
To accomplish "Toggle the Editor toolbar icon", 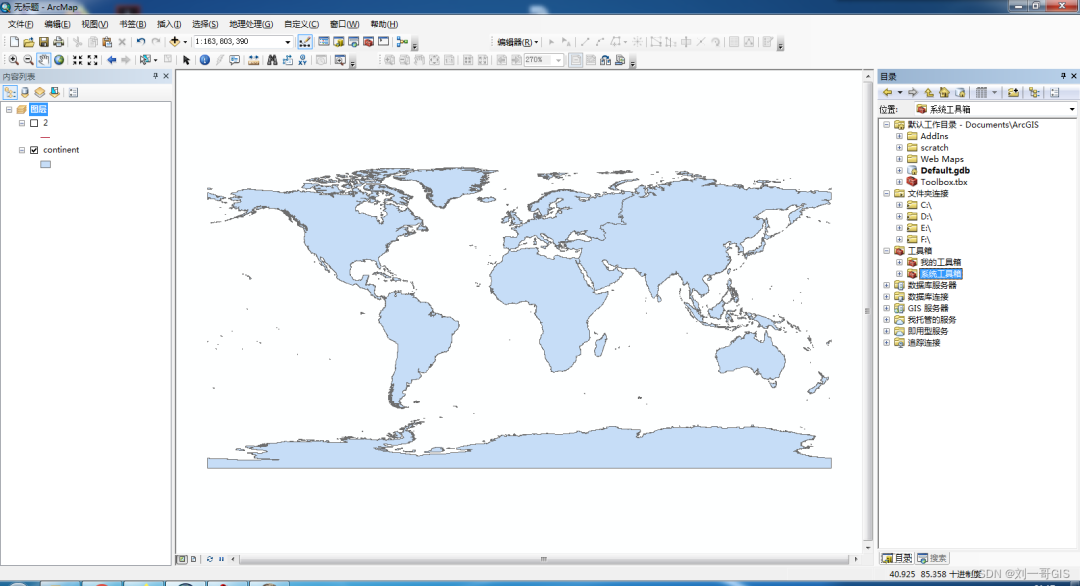I will [x=304, y=42].
